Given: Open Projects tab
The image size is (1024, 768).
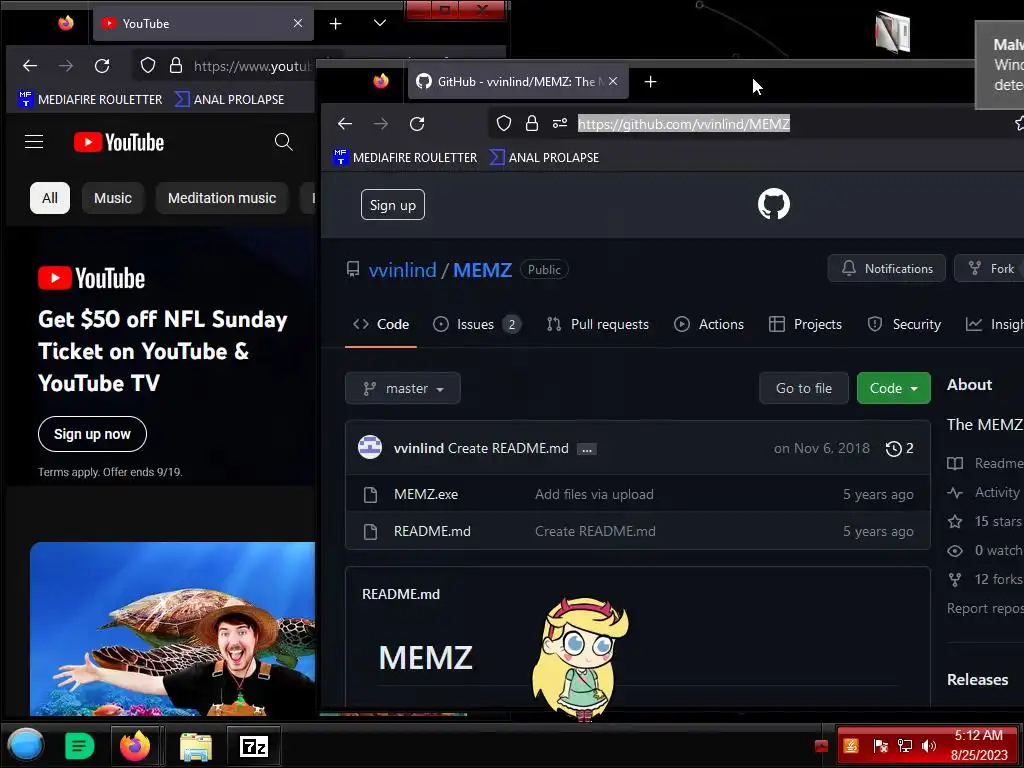Looking at the screenshot, I should click(x=805, y=325).
